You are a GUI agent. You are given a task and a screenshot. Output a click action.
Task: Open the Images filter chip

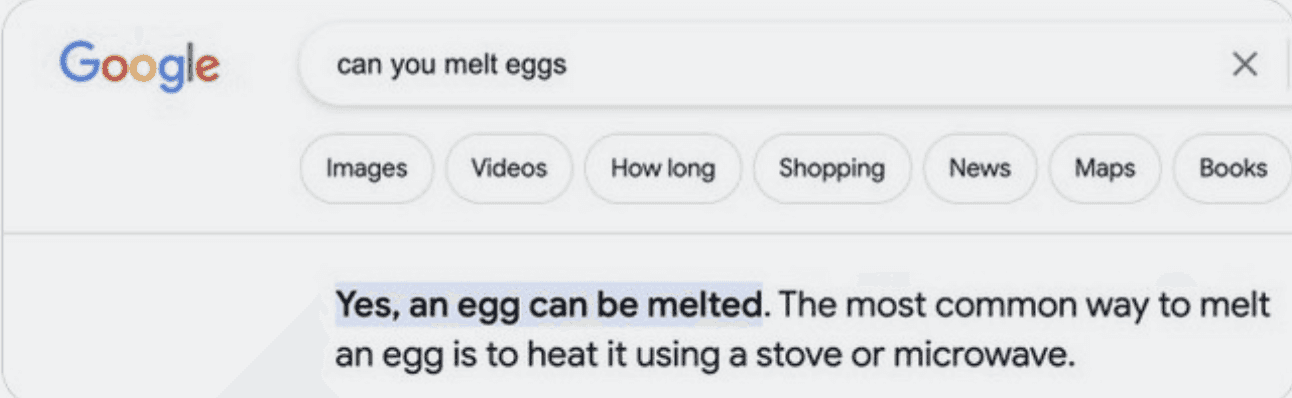tap(367, 168)
